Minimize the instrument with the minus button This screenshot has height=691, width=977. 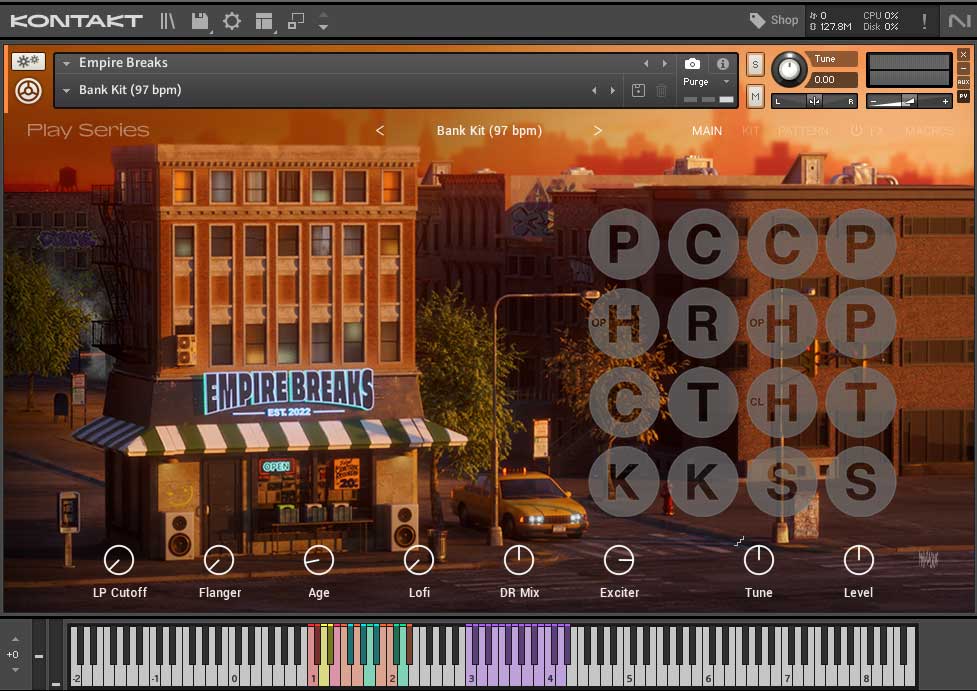click(963, 68)
